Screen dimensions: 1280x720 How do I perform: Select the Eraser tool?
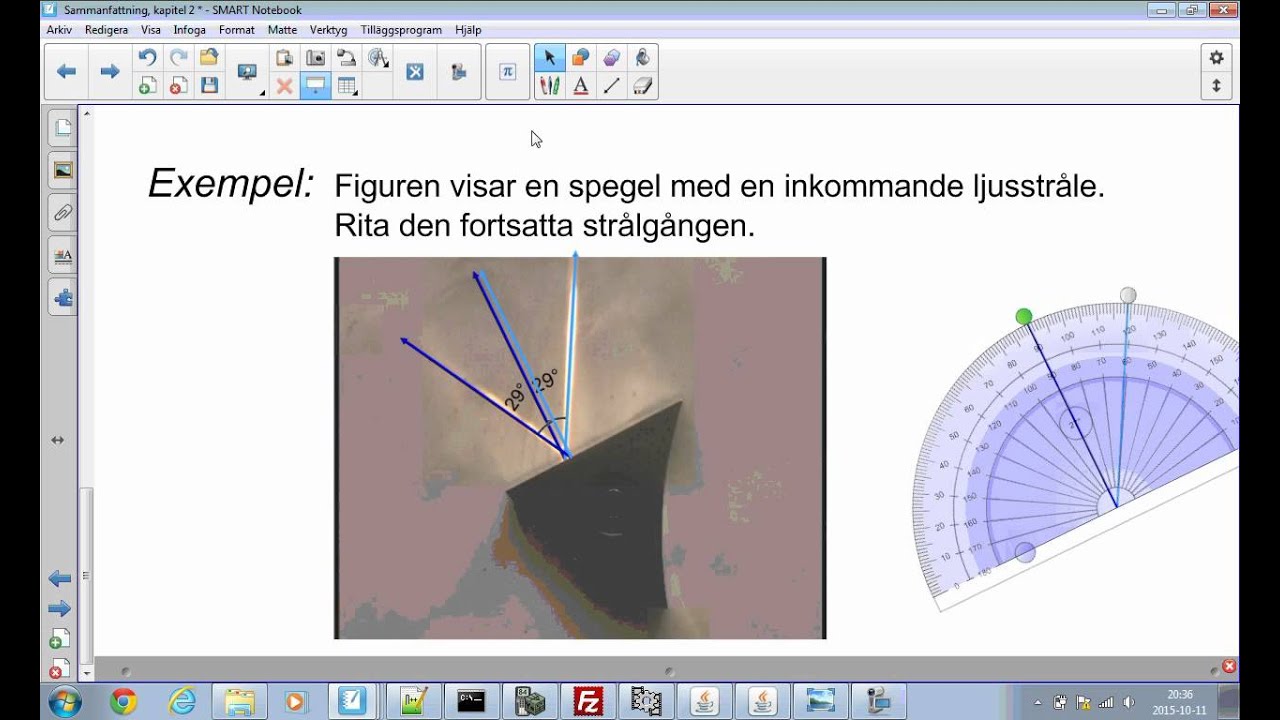(x=642, y=86)
